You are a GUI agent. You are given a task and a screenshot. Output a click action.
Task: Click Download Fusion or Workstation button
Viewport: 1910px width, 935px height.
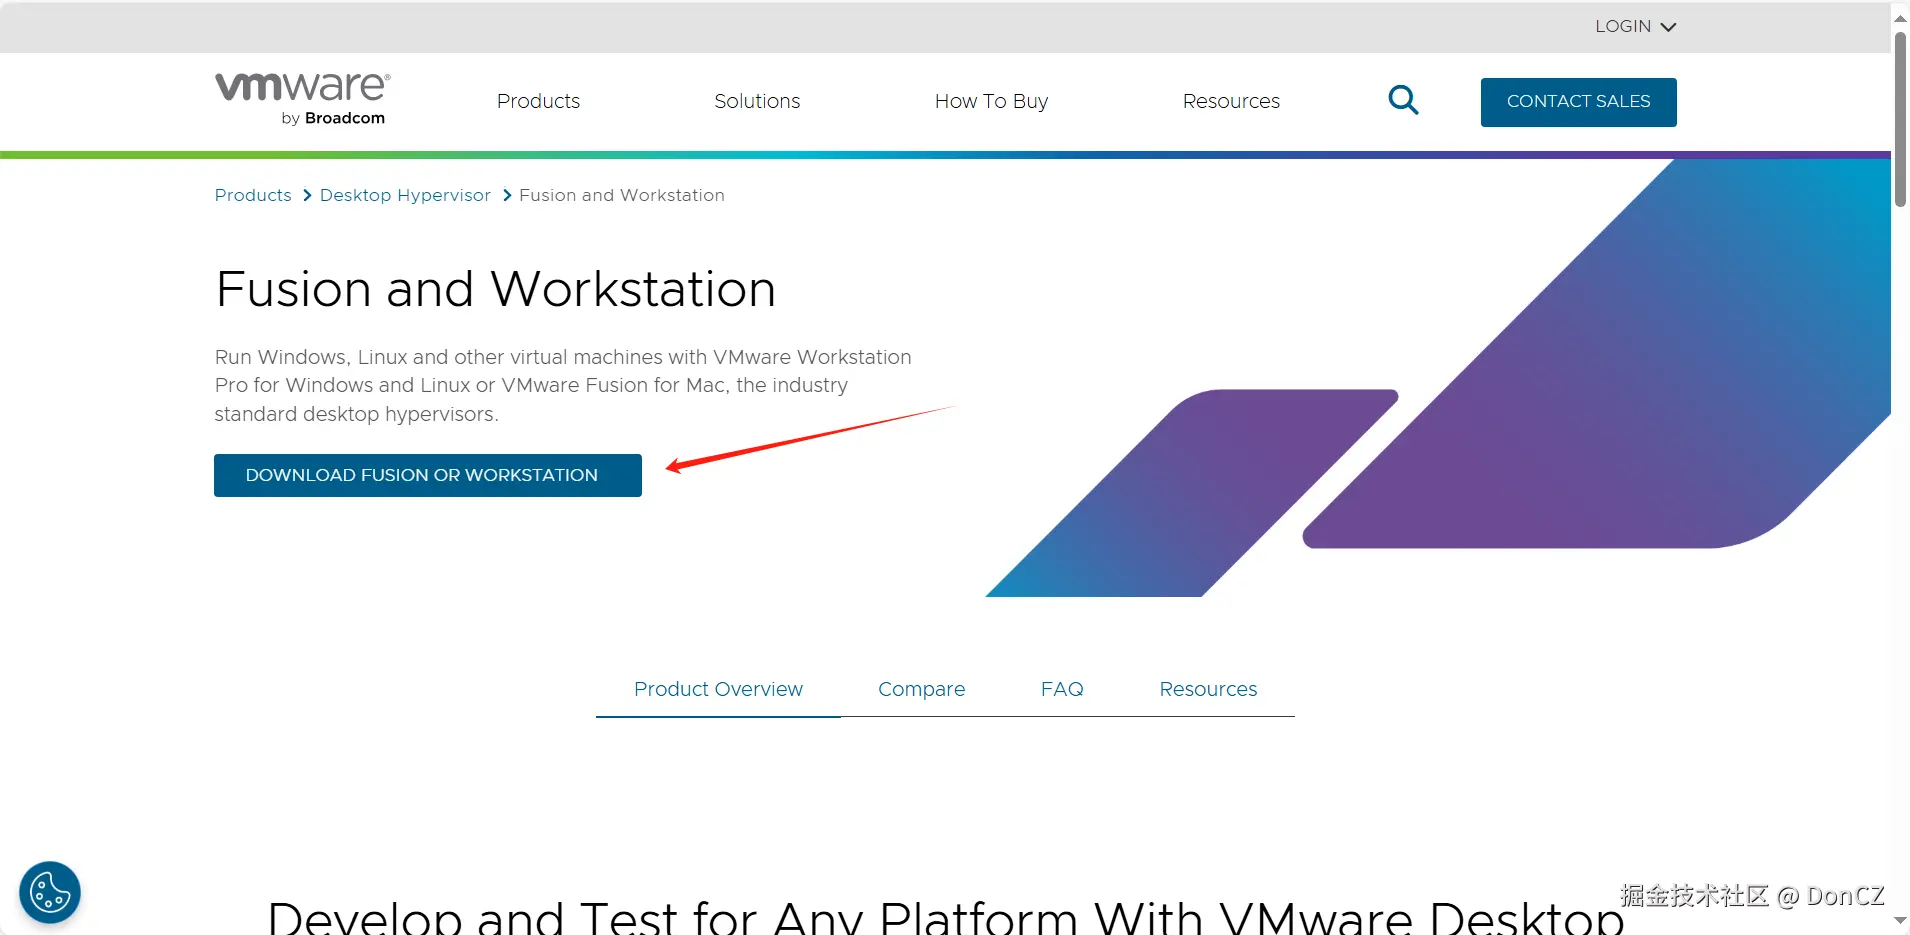pyautogui.click(x=428, y=475)
